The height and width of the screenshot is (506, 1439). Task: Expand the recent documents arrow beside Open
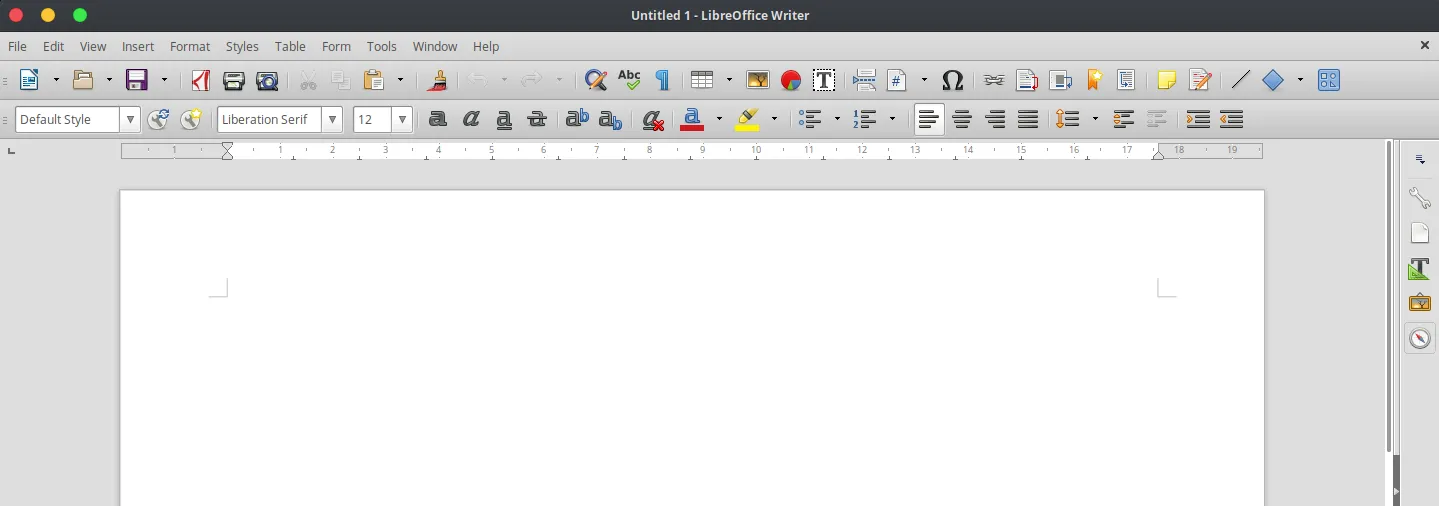109,80
